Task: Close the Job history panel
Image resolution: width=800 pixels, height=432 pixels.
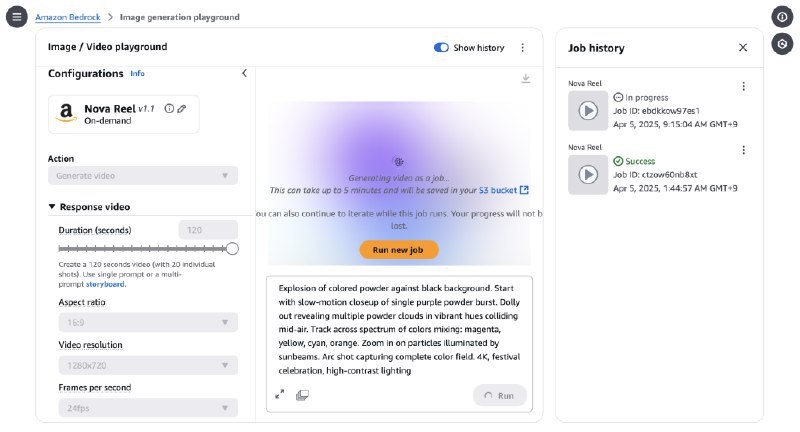Action: pyautogui.click(x=743, y=47)
